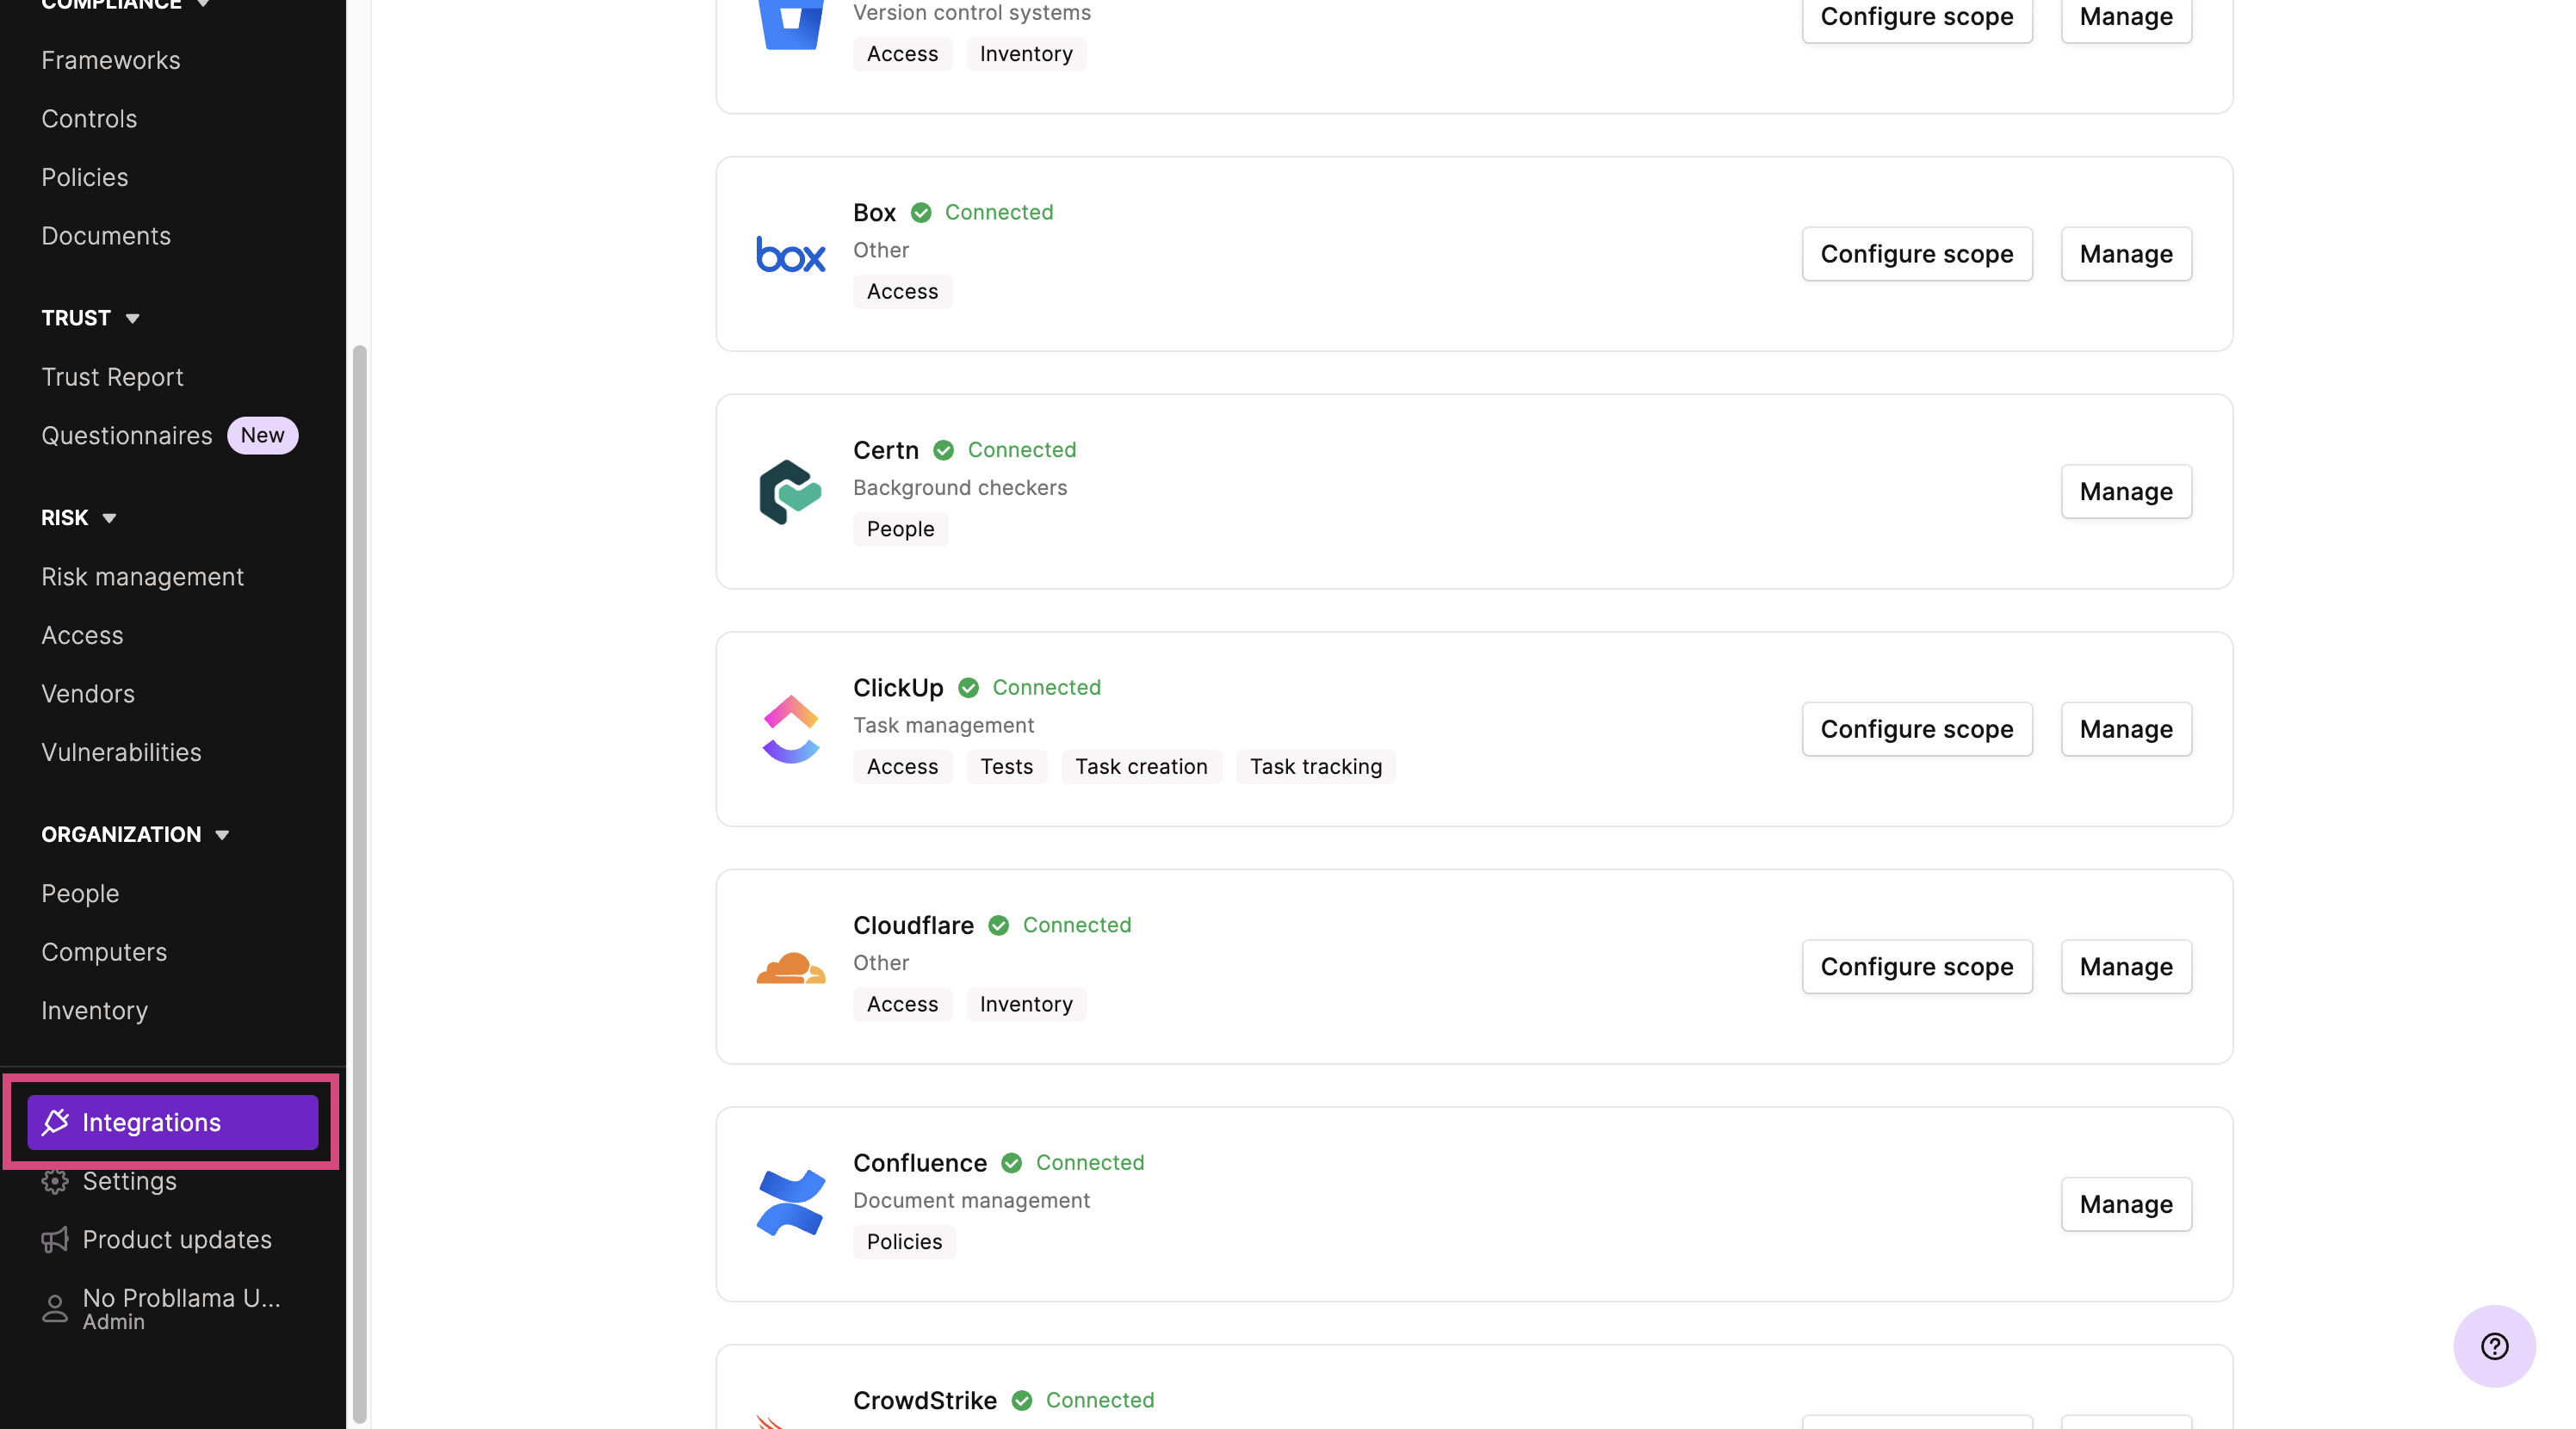
Task: Click the Certn logo
Action: (790, 492)
